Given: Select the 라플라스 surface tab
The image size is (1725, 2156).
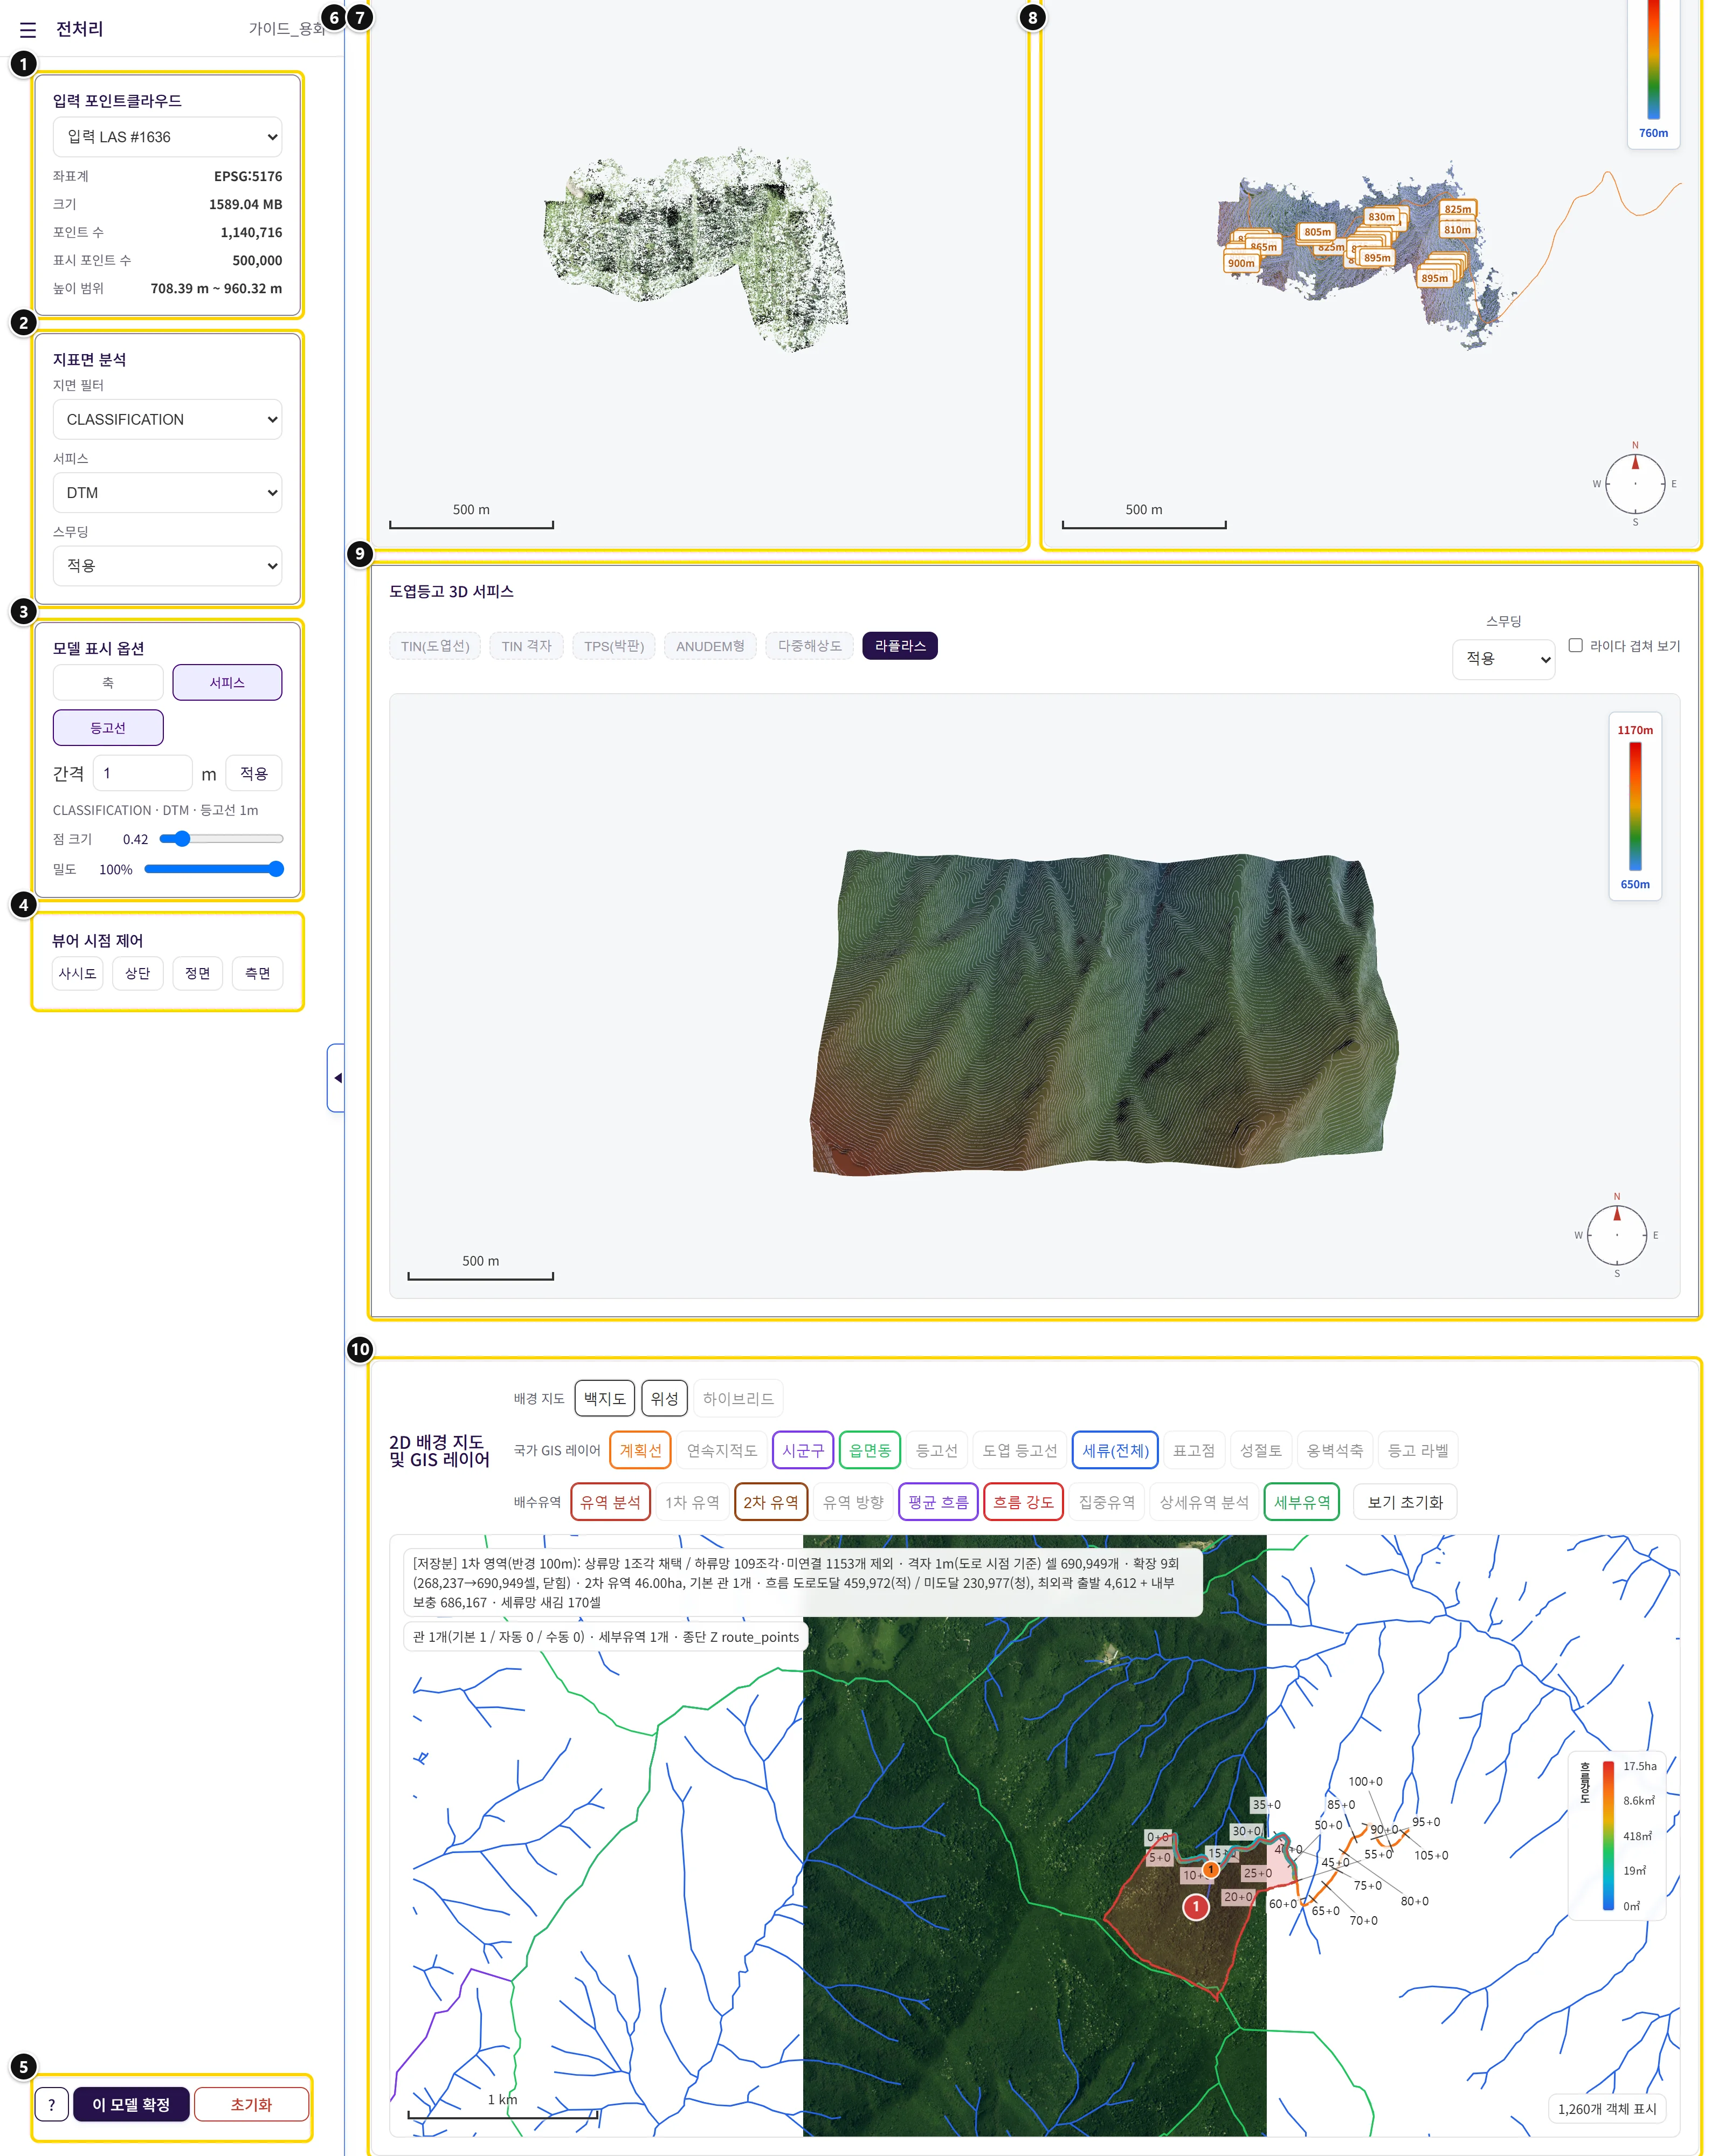Looking at the screenshot, I should [x=900, y=646].
